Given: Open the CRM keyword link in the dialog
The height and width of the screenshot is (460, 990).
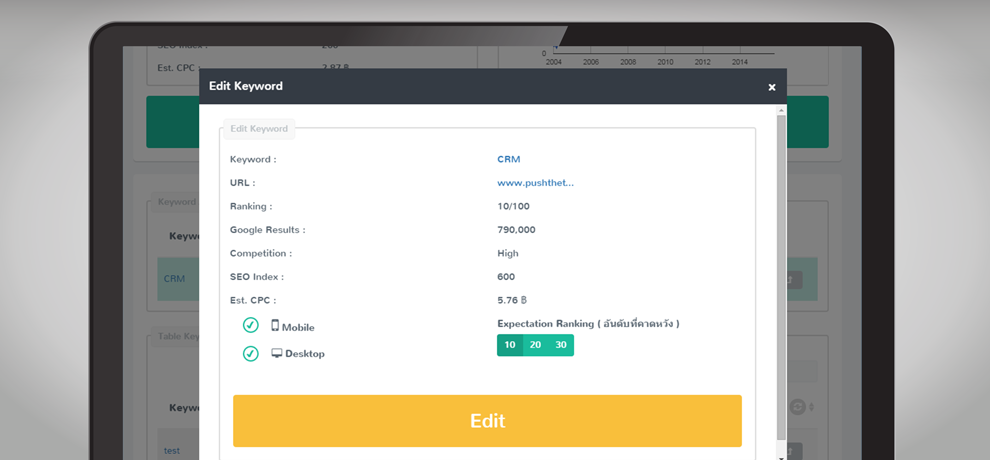Looking at the screenshot, I should [509, 159].
